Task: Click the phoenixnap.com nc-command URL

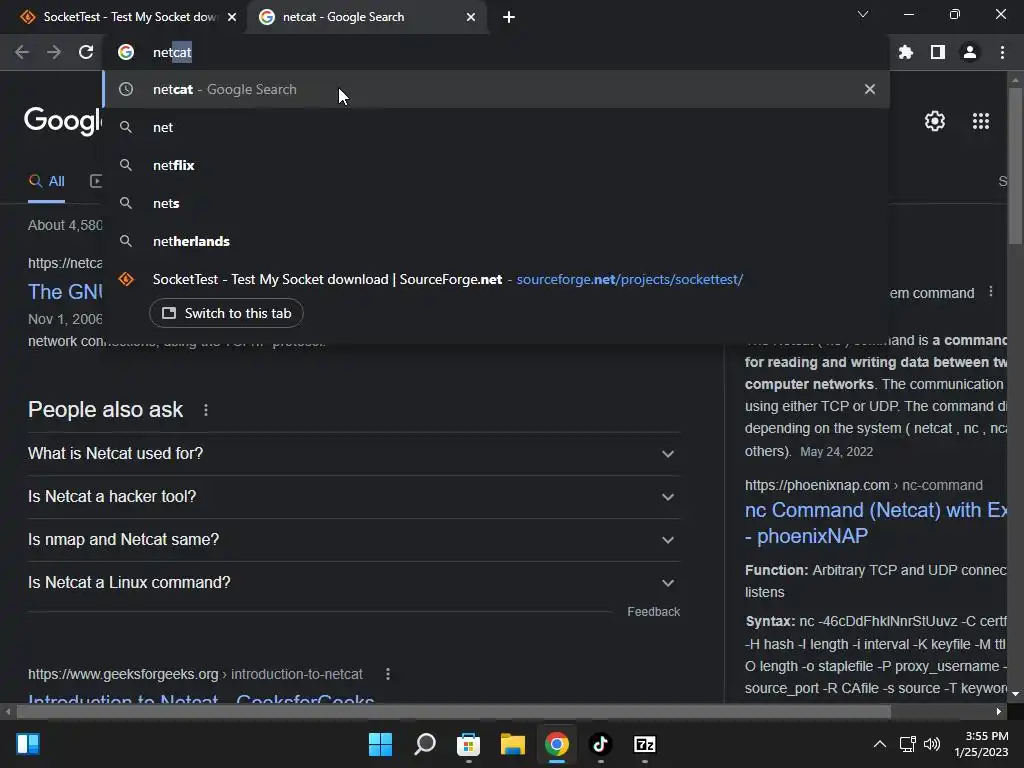Action: [x=863, y=485]
